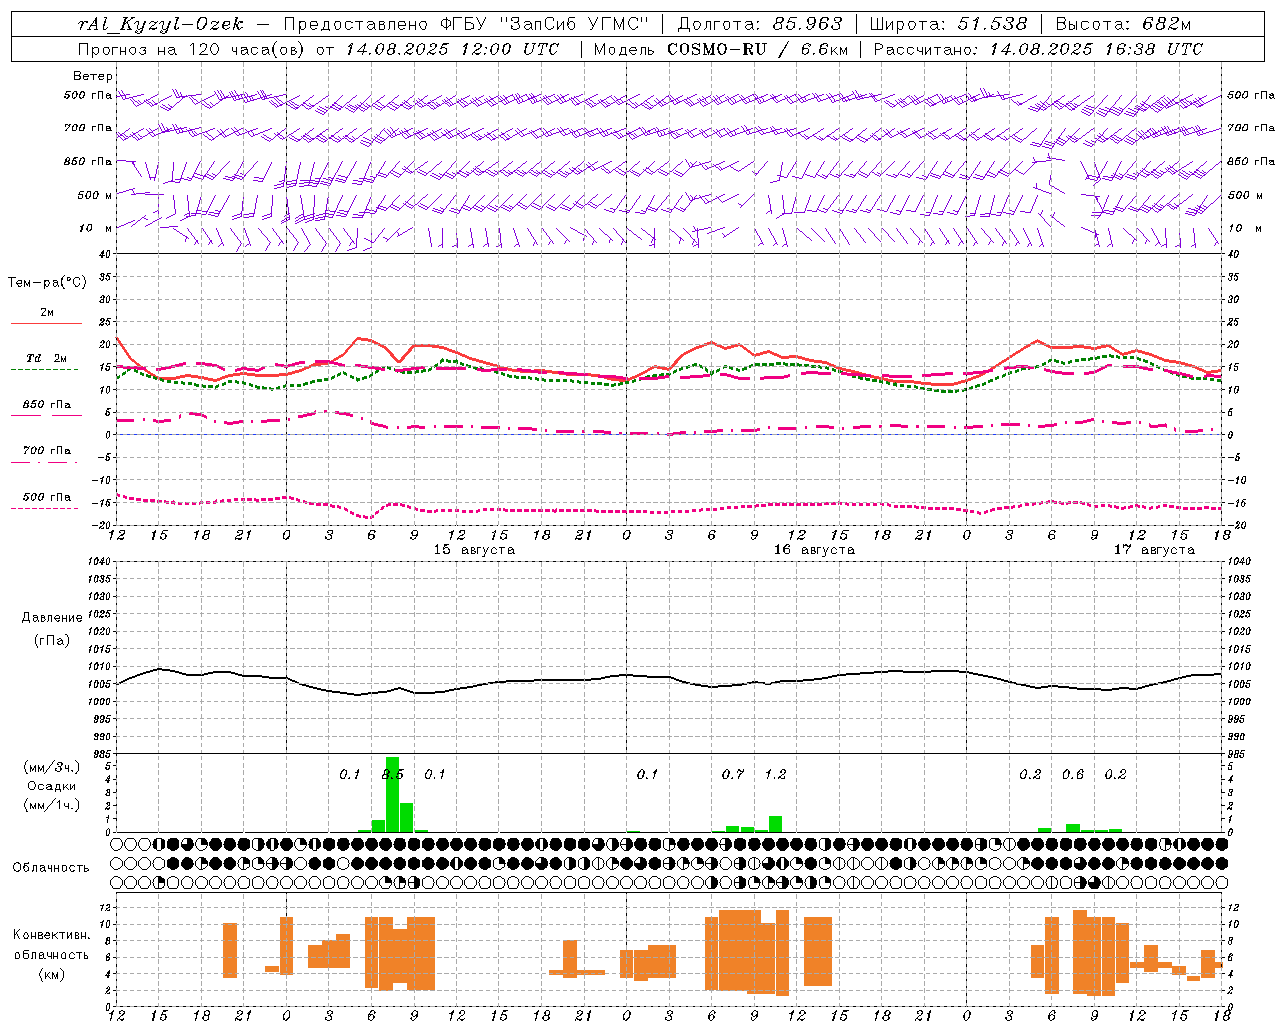This screenshot has width=1280, height=1024.
Task: Click the 8.5 precipitation amount value
Action: (393, 775)
